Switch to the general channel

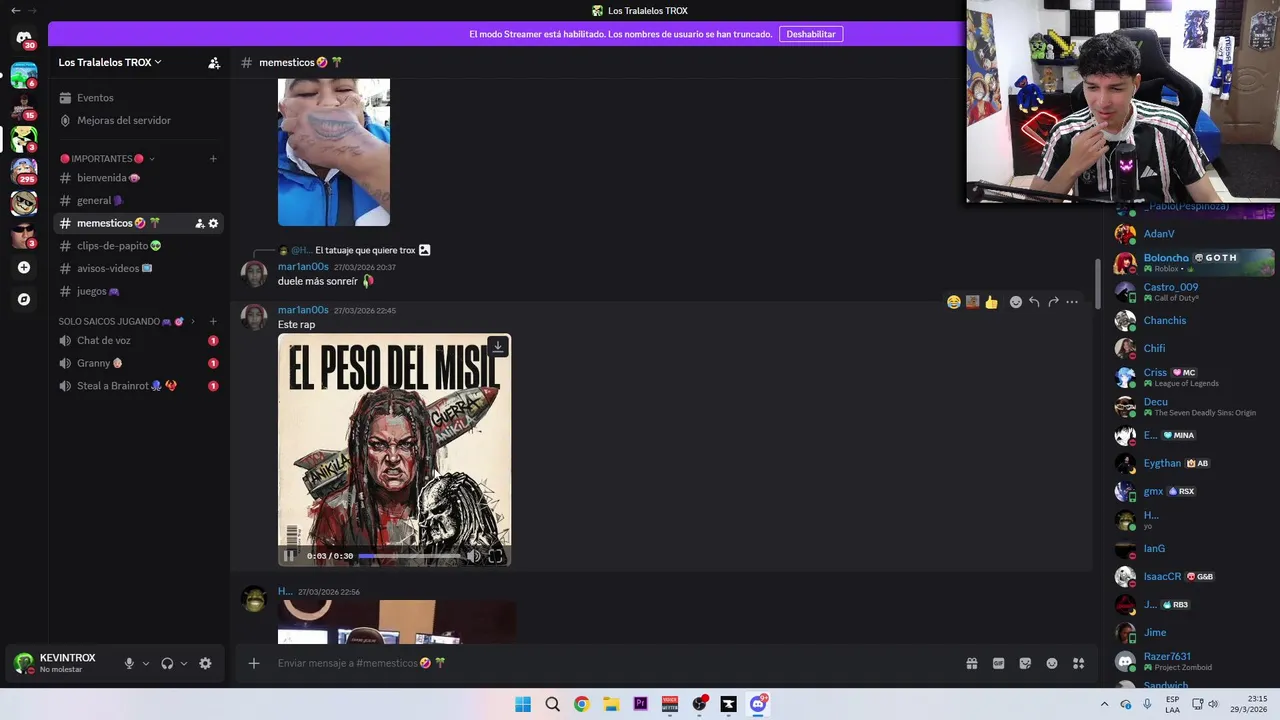(x=139, y=200)
